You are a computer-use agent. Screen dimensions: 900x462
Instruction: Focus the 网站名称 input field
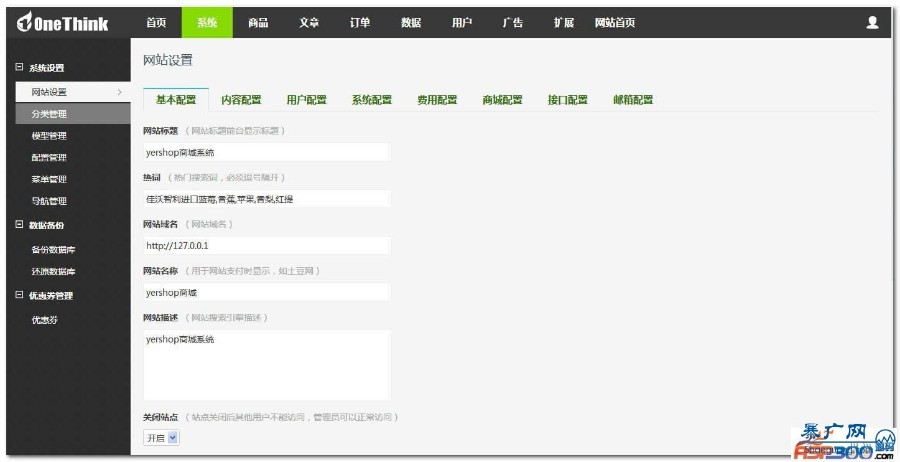[267, 292]
